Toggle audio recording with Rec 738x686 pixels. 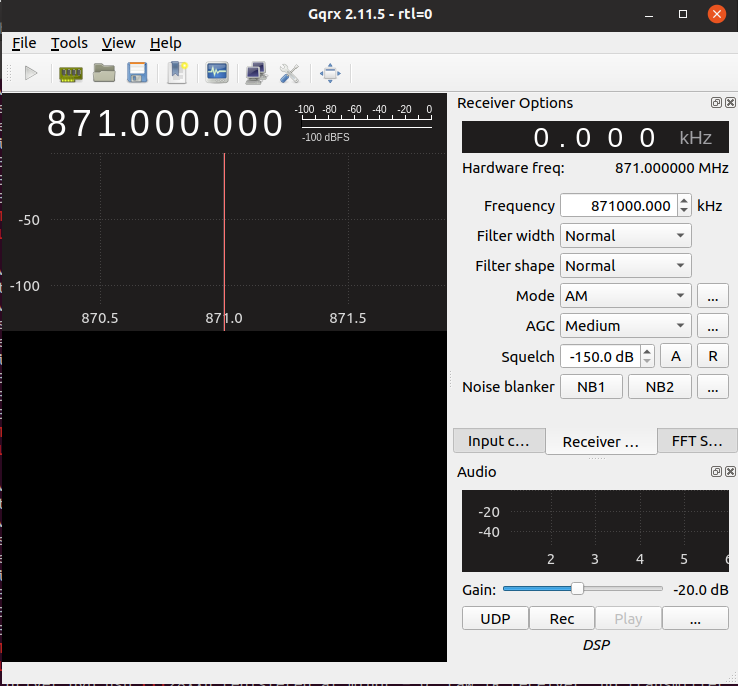point(562,618)
